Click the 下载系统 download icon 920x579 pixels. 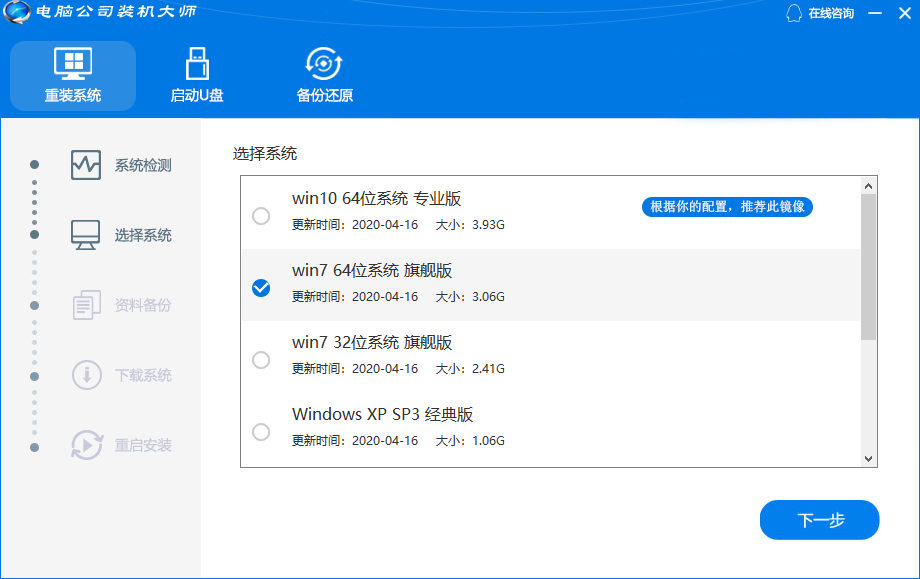(87, 375)
